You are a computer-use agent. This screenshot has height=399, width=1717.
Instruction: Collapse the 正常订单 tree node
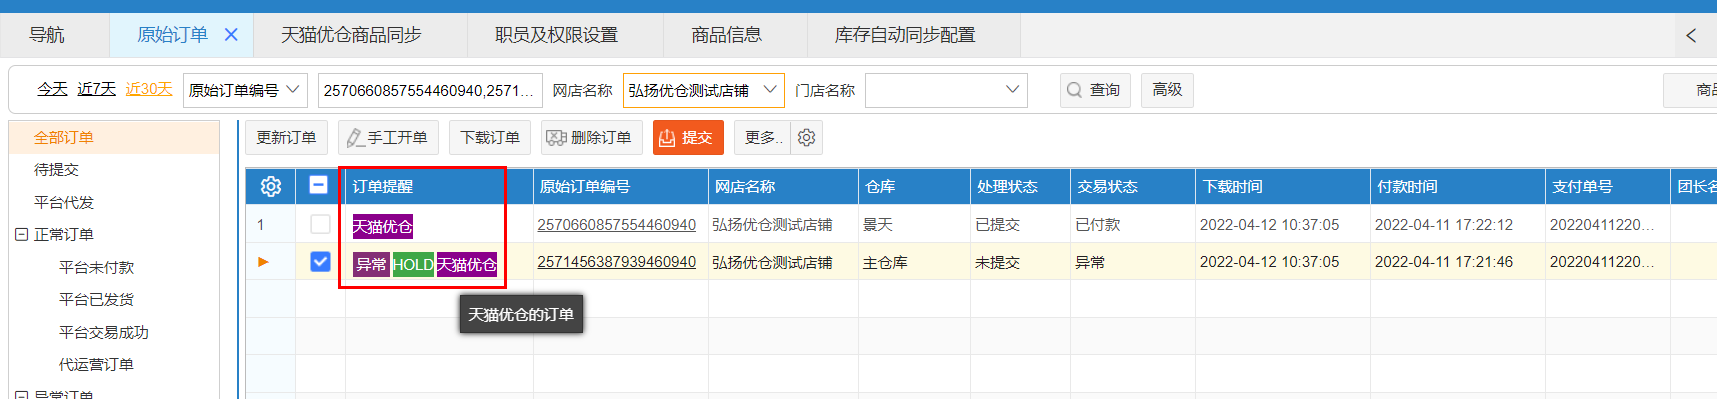pos(21,234)
